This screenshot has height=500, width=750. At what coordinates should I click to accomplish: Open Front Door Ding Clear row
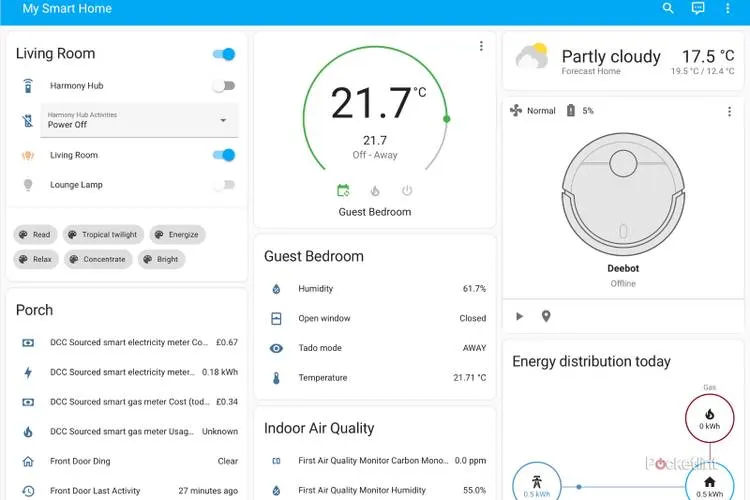click(127, 461)
